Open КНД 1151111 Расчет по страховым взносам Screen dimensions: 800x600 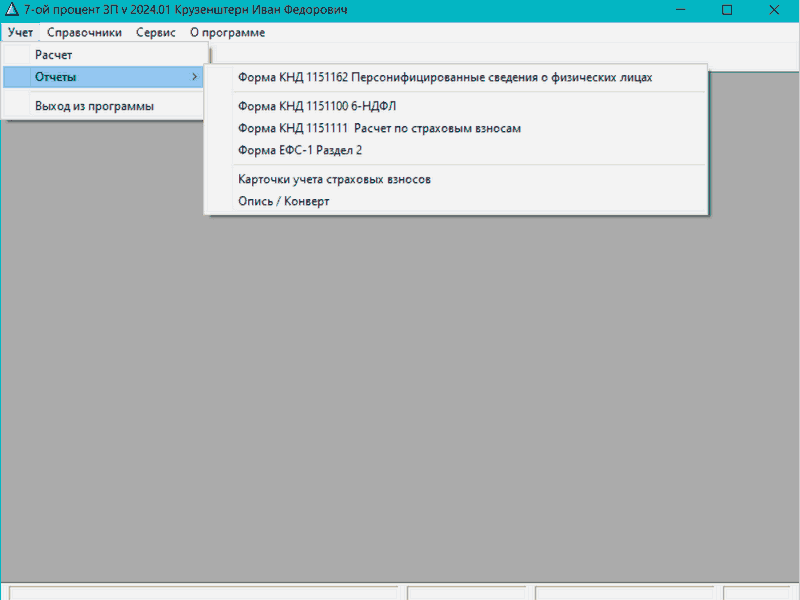pos(379,128)
